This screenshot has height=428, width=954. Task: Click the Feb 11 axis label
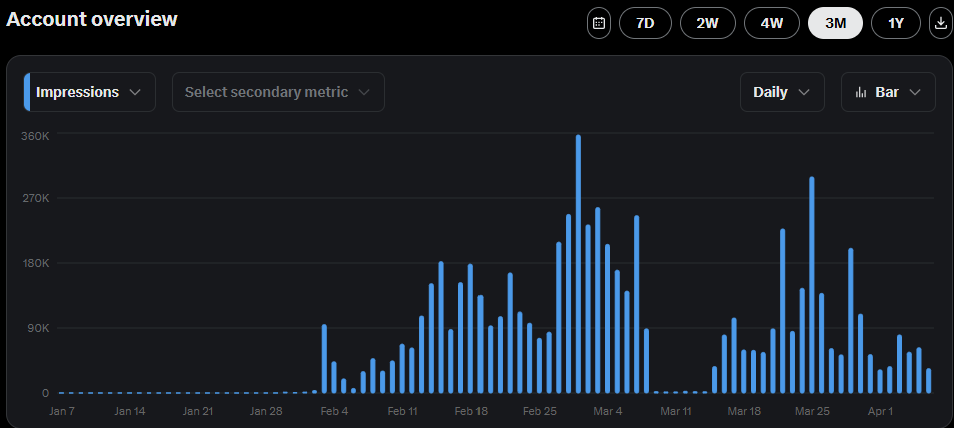tap(402, 412)
